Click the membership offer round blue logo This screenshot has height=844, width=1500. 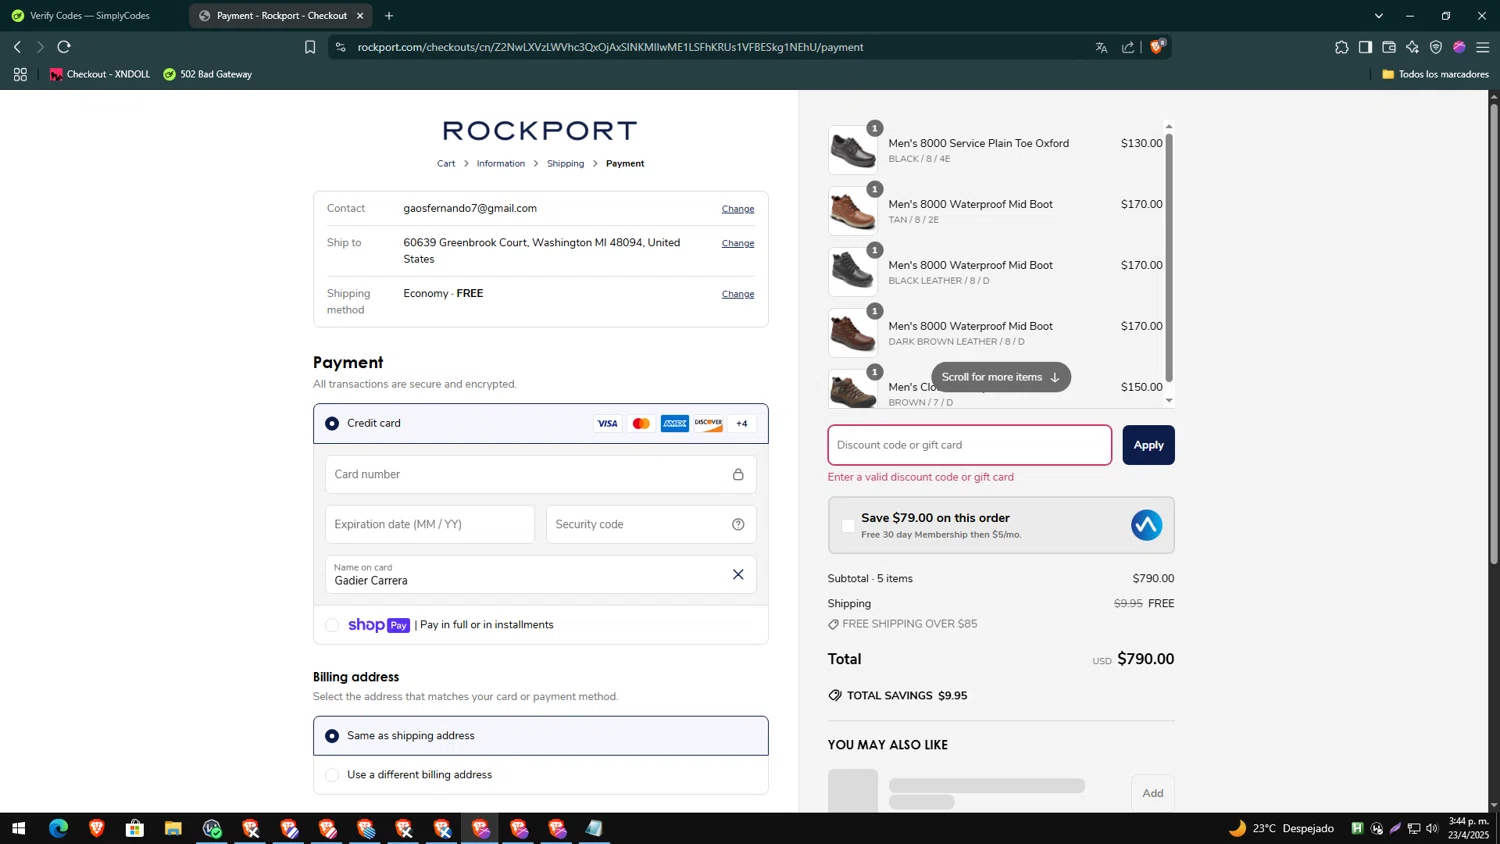tap(1146, 525)
